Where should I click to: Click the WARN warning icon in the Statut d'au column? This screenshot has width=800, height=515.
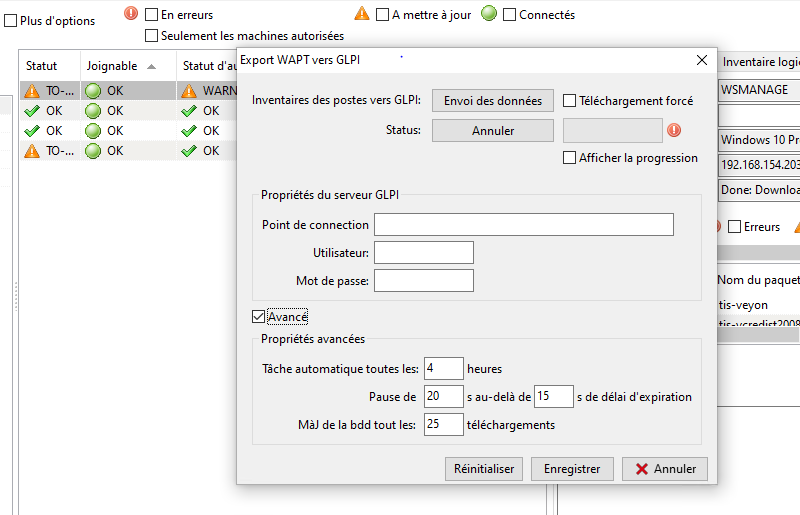pyautogui.click(x=189, y=91)
